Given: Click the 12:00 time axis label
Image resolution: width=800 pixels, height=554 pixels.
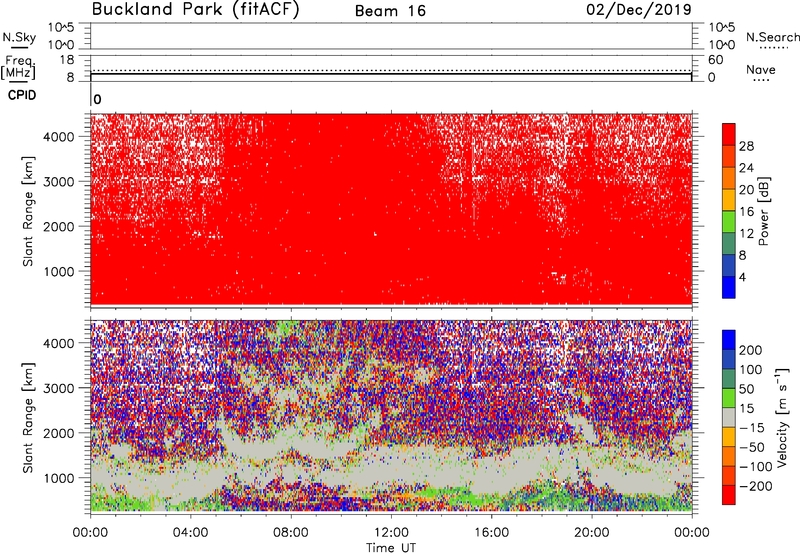Looking at the screenshot, I should (391, 533).
